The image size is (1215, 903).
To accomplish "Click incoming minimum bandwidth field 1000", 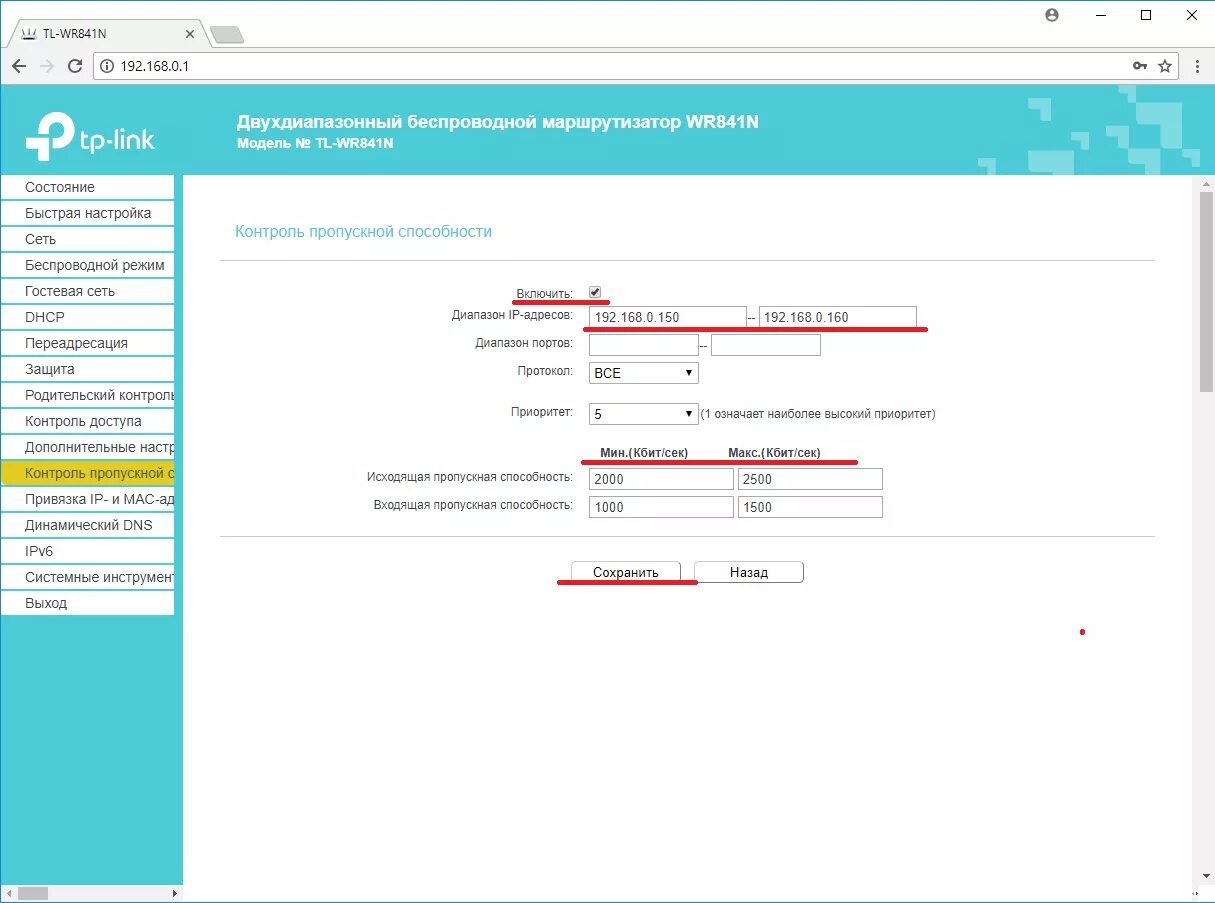I will (x=662, y=507).
